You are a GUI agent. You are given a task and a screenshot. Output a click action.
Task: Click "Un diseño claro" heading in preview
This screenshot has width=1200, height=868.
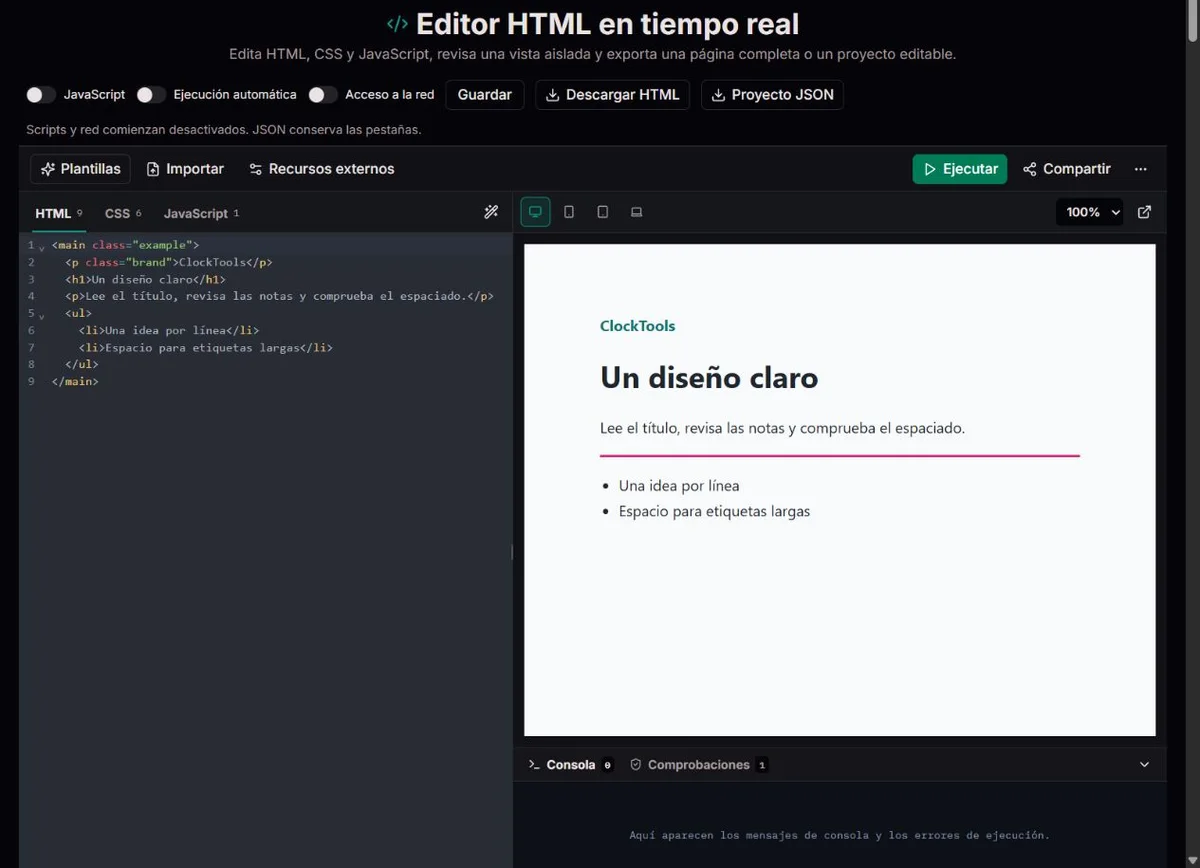click(x=709, y=377)
